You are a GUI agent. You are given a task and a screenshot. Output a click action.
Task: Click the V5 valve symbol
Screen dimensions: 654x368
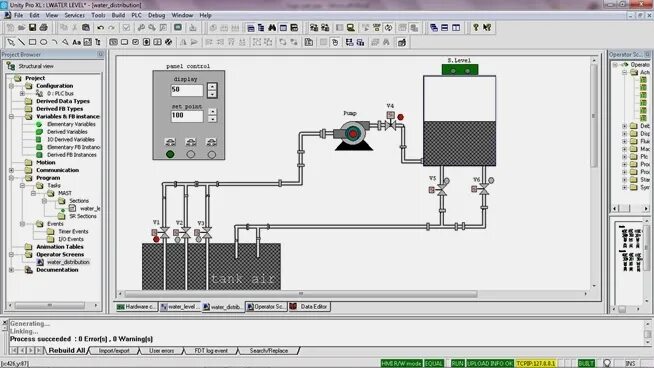(442, 190)
